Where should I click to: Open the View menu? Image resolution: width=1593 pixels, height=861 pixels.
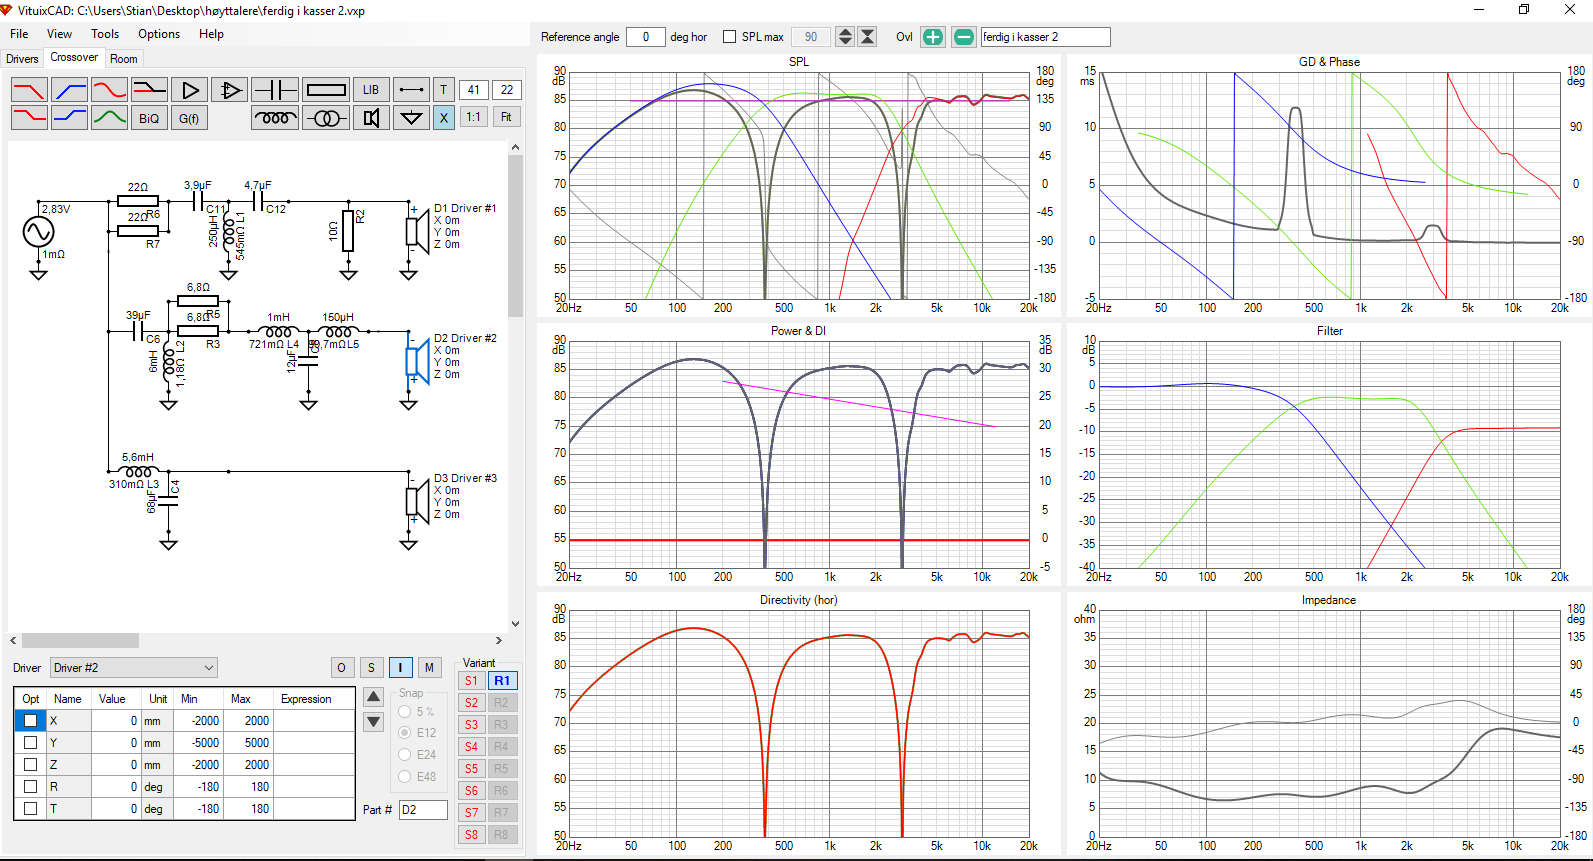[x=59, y=34]
